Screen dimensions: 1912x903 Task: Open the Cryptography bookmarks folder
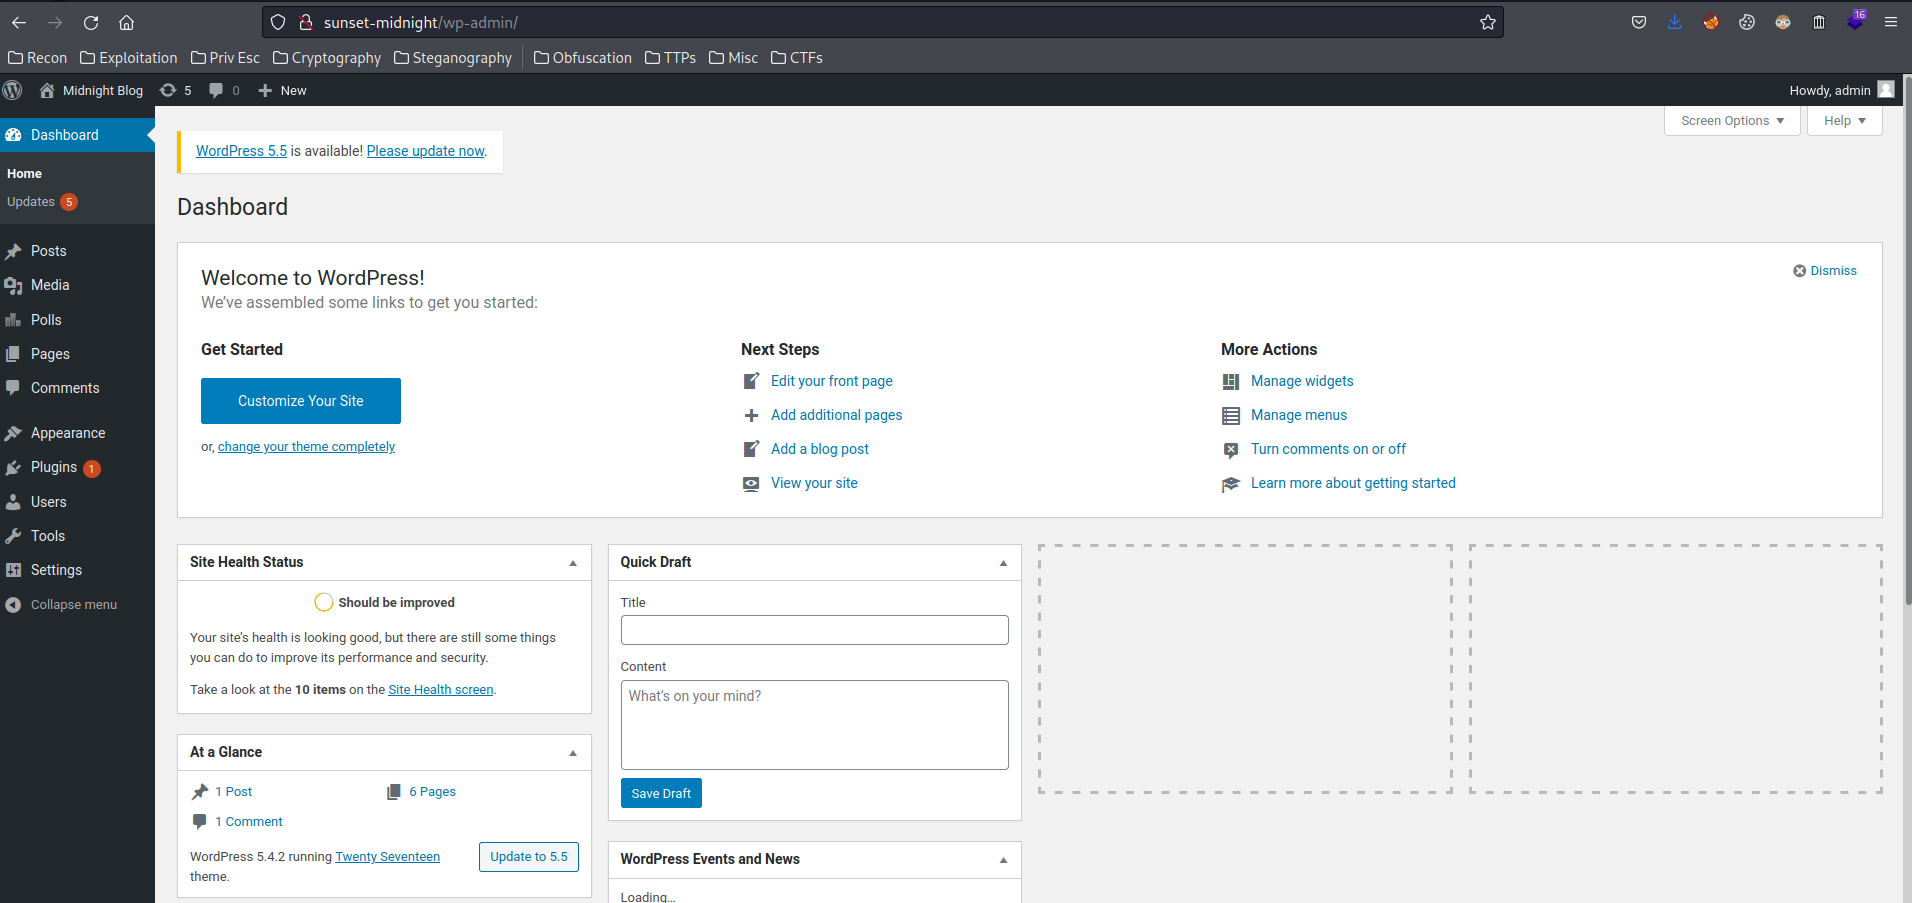(x=327, y=58)
